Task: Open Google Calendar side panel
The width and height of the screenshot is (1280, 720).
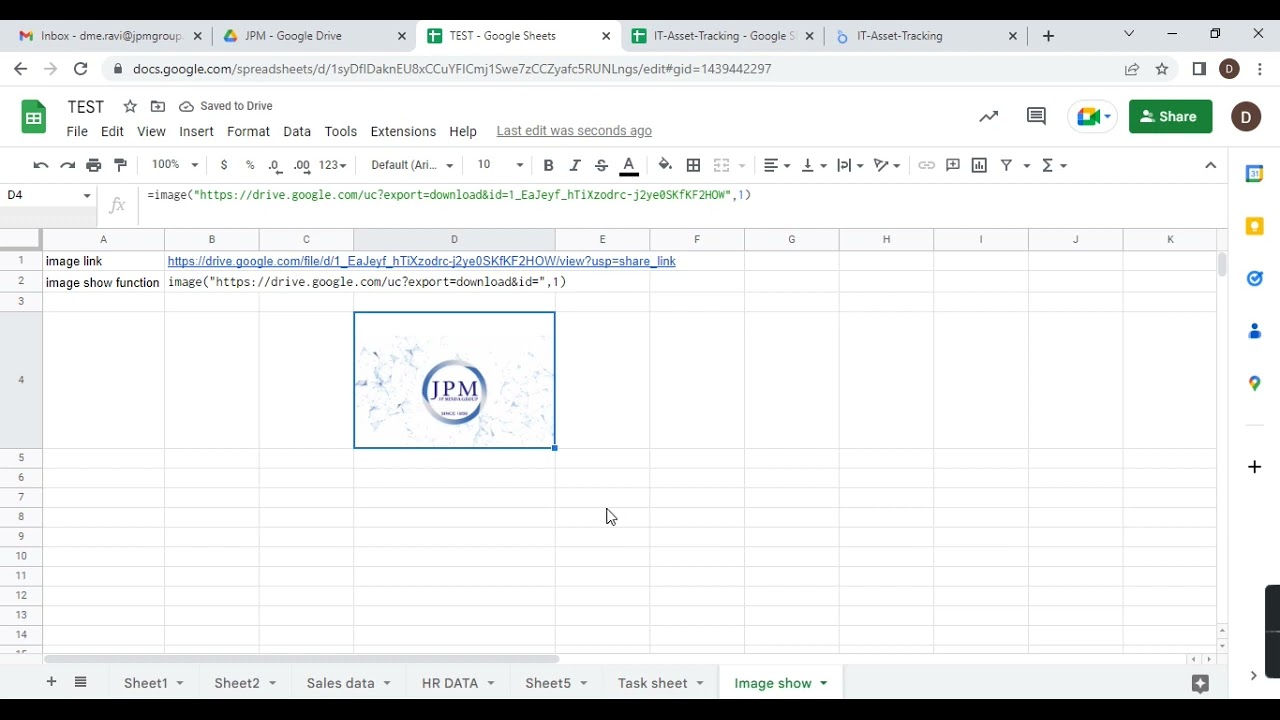Action: pyautogui.click(x=1254, y=174)
